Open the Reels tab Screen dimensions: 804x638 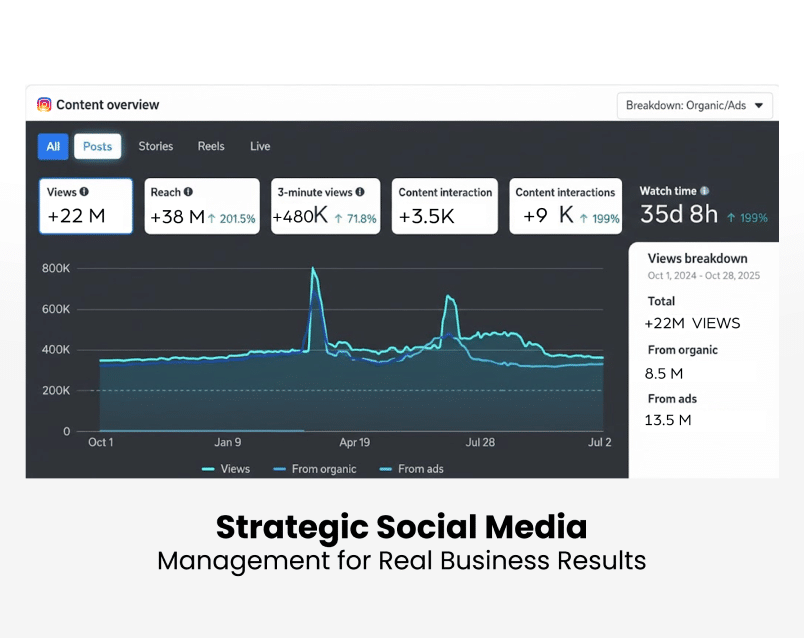pyautogui.click(x=211, y=146)
